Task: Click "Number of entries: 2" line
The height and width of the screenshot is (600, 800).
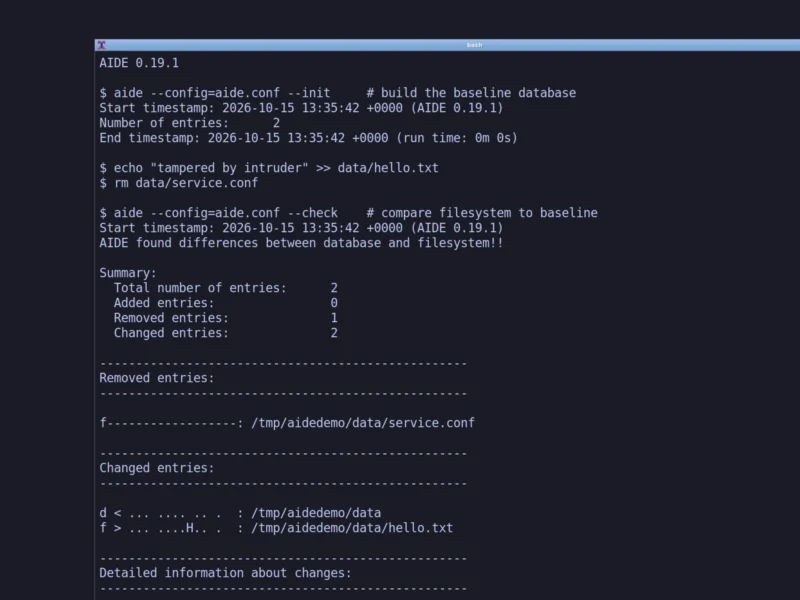Action: (190, 123)
